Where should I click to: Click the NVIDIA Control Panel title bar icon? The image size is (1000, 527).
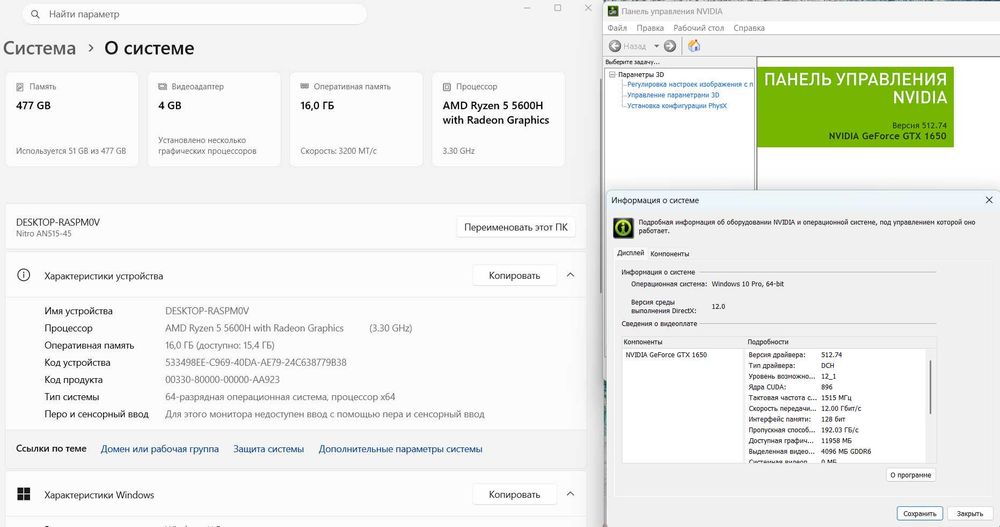point(613,11)
